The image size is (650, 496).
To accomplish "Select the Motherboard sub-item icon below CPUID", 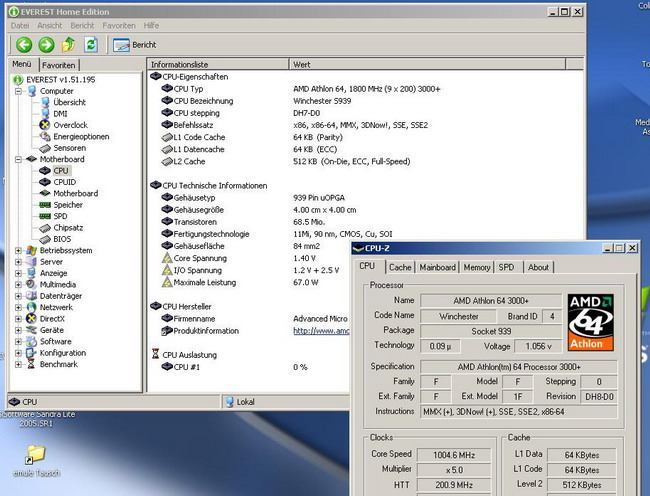I will click(x=45, y=193).
